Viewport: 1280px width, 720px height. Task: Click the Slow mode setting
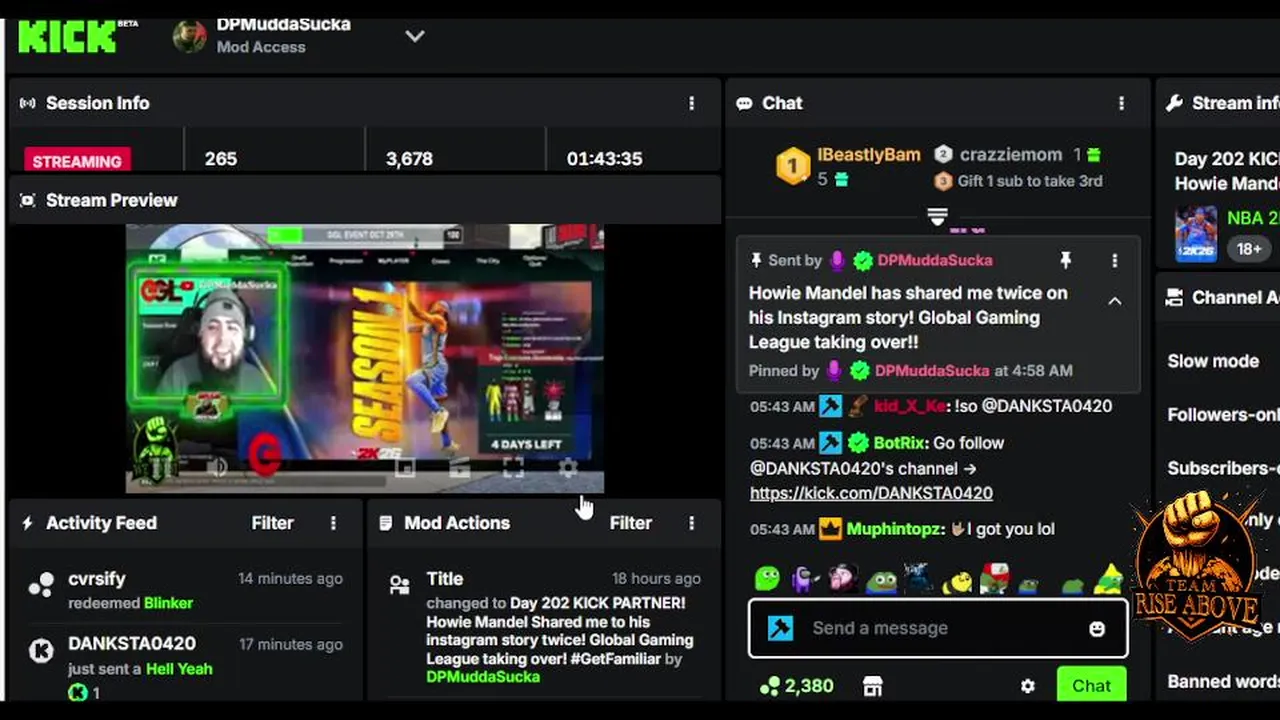[x=1213, y=361]
